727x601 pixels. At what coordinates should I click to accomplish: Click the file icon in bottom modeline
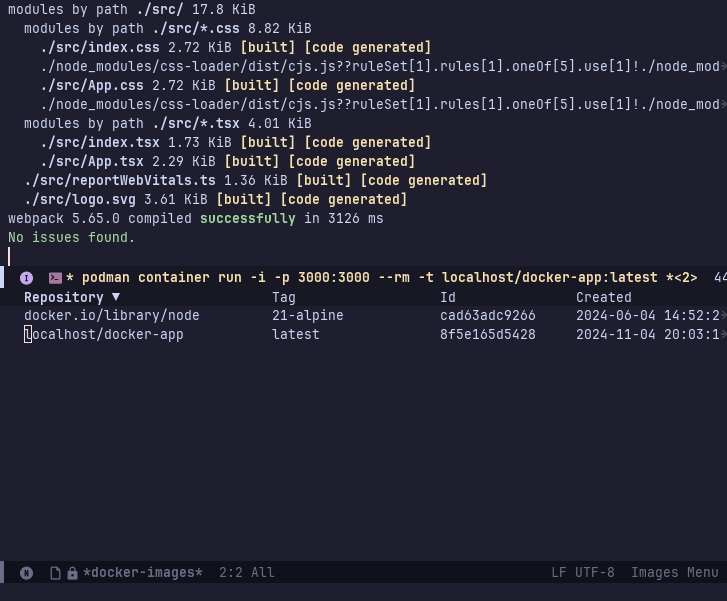(56, 573)
